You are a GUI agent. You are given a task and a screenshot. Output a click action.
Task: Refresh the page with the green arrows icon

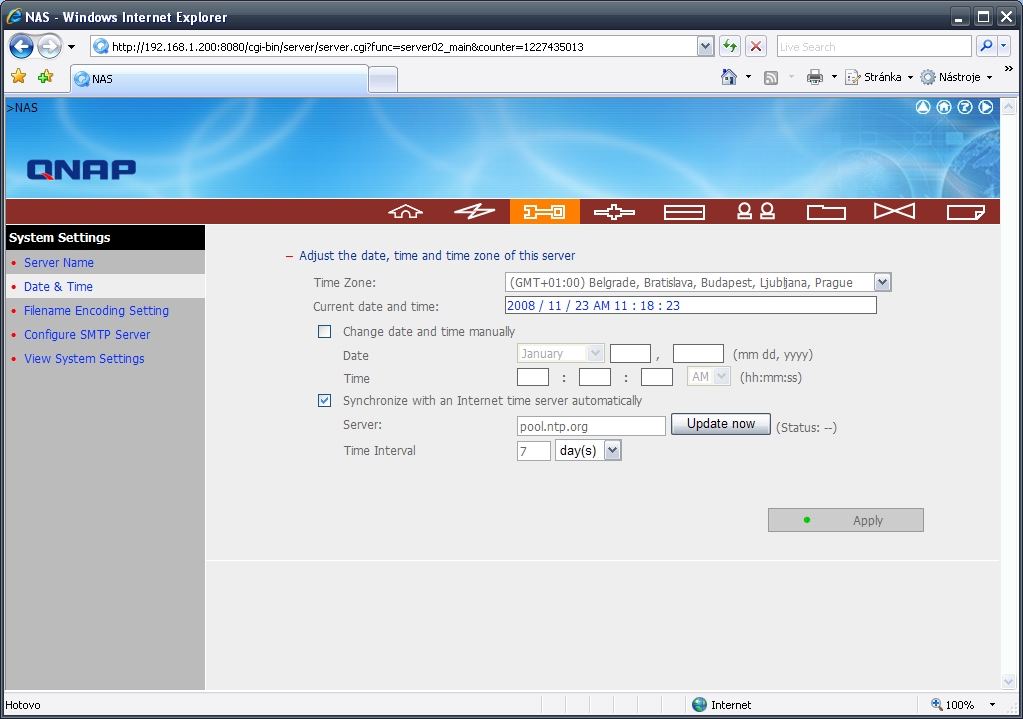[x=729, y=46]
